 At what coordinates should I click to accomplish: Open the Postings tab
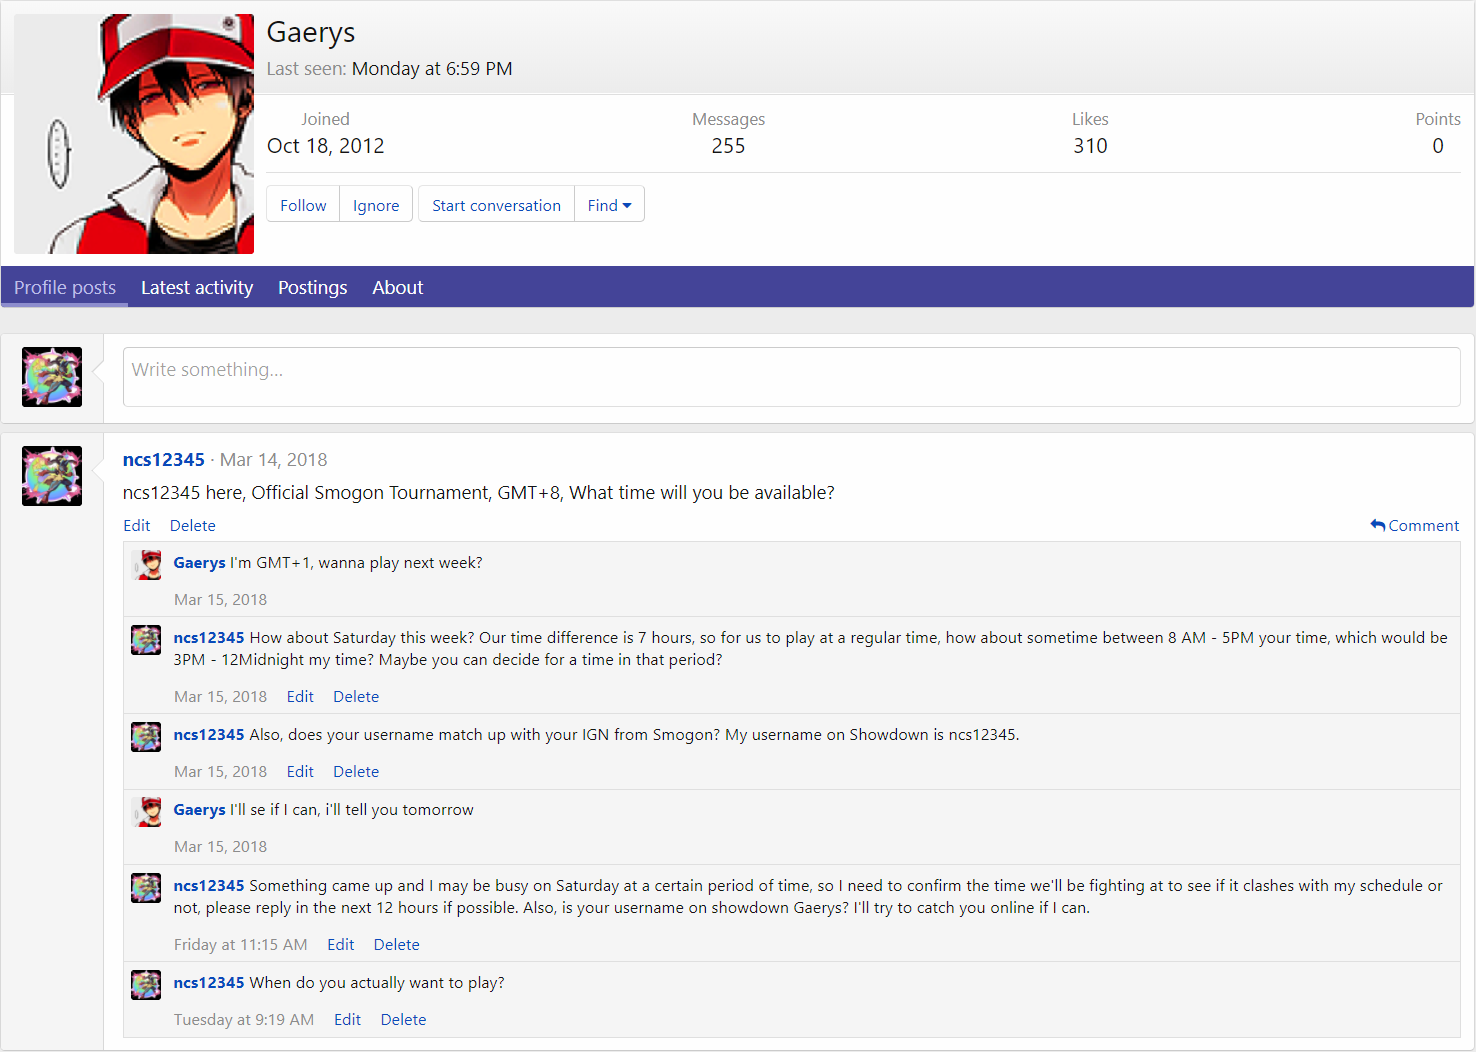pos(312,288)
